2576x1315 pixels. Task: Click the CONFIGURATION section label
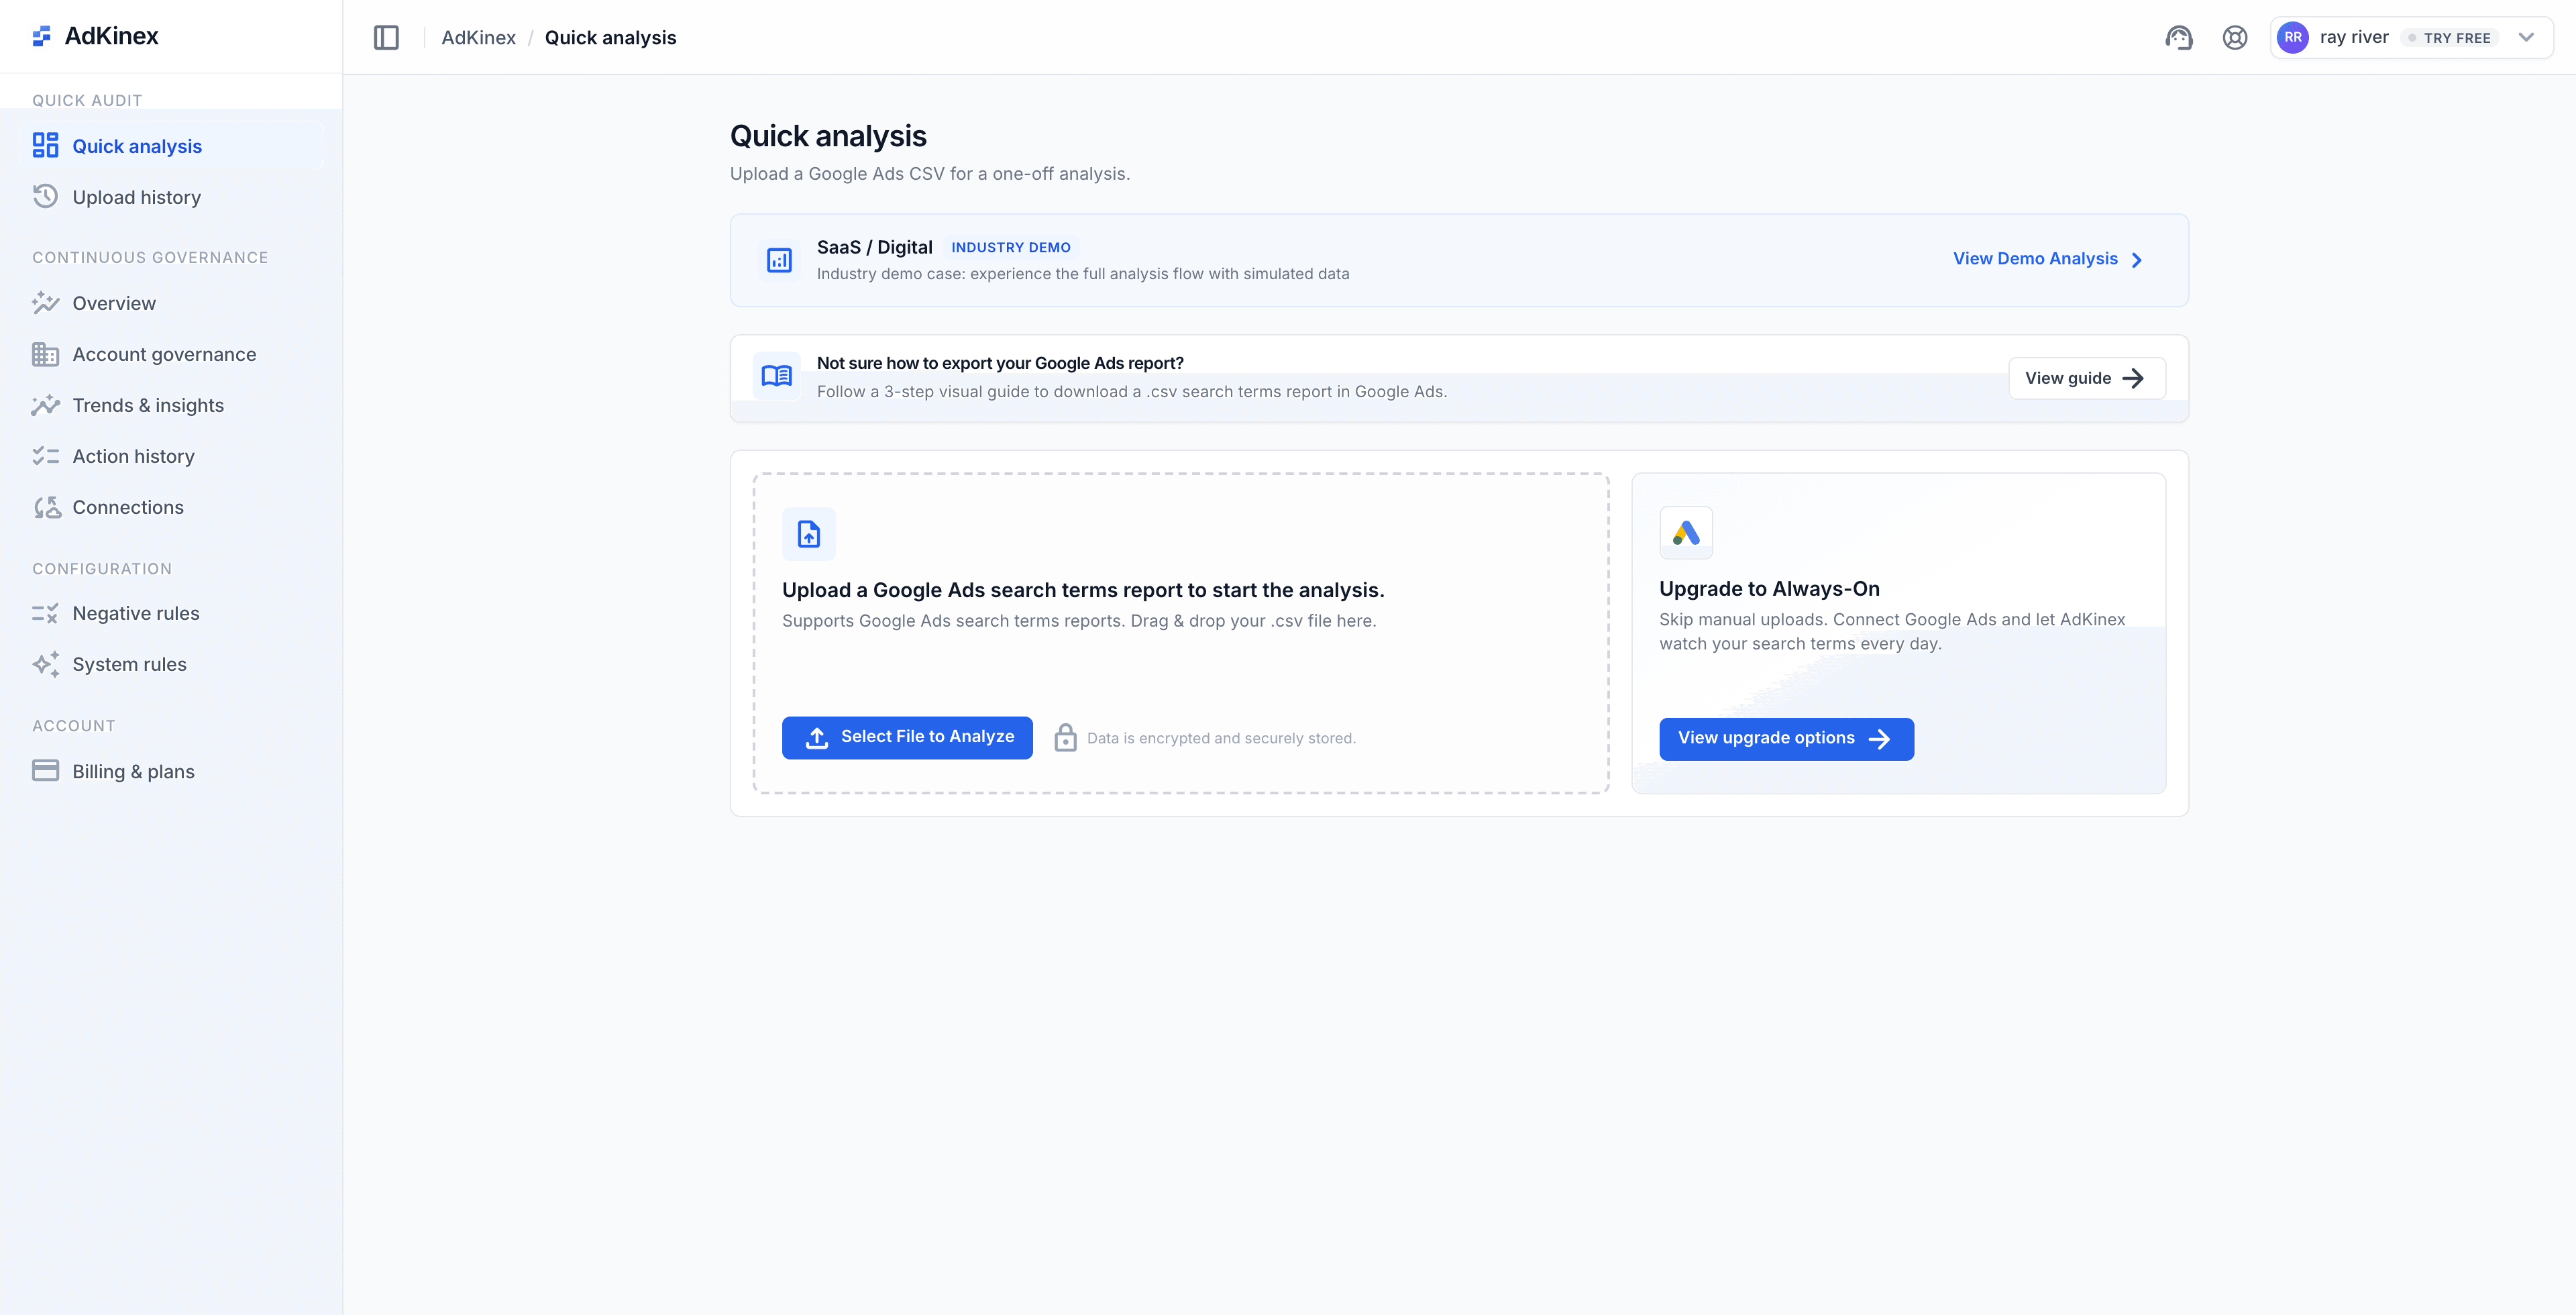coord(102,568)
